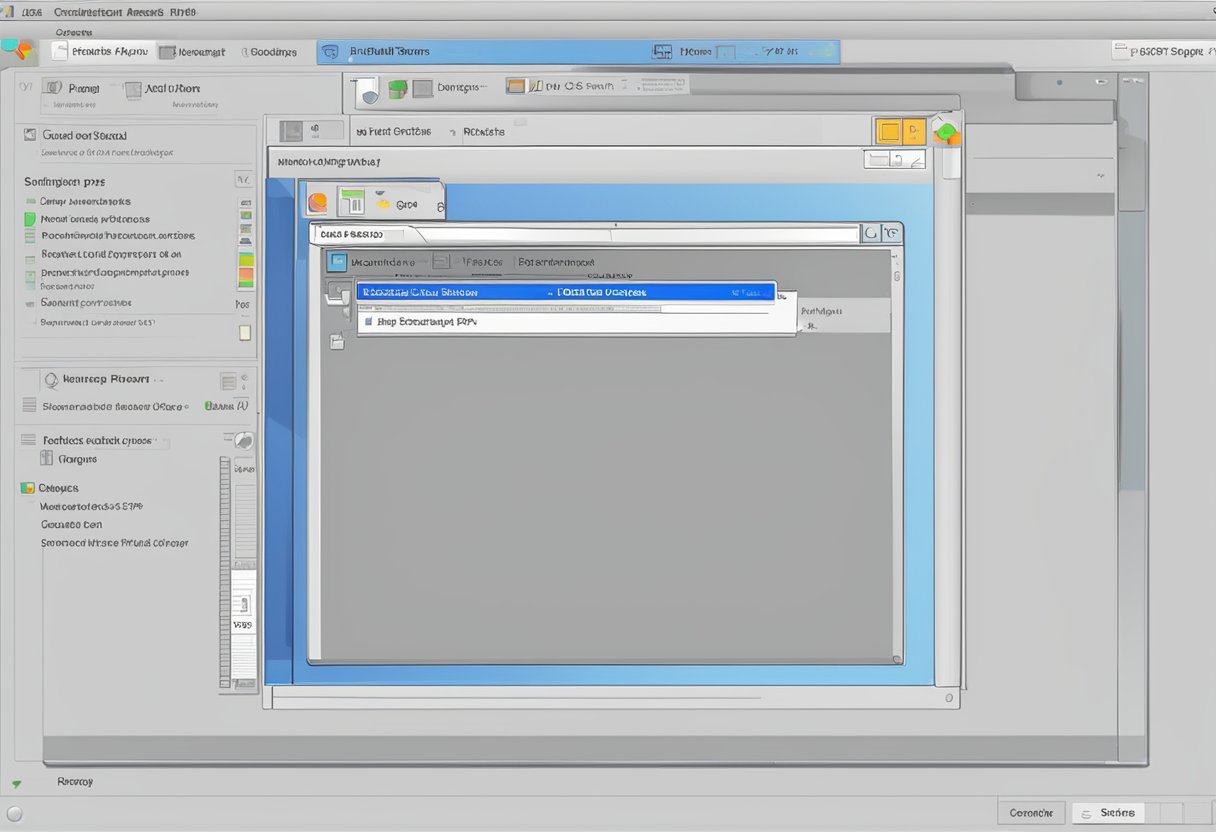Open the 'Goodings' tab in top bar
1216x832 pixels.
click(x=272, y=52)
